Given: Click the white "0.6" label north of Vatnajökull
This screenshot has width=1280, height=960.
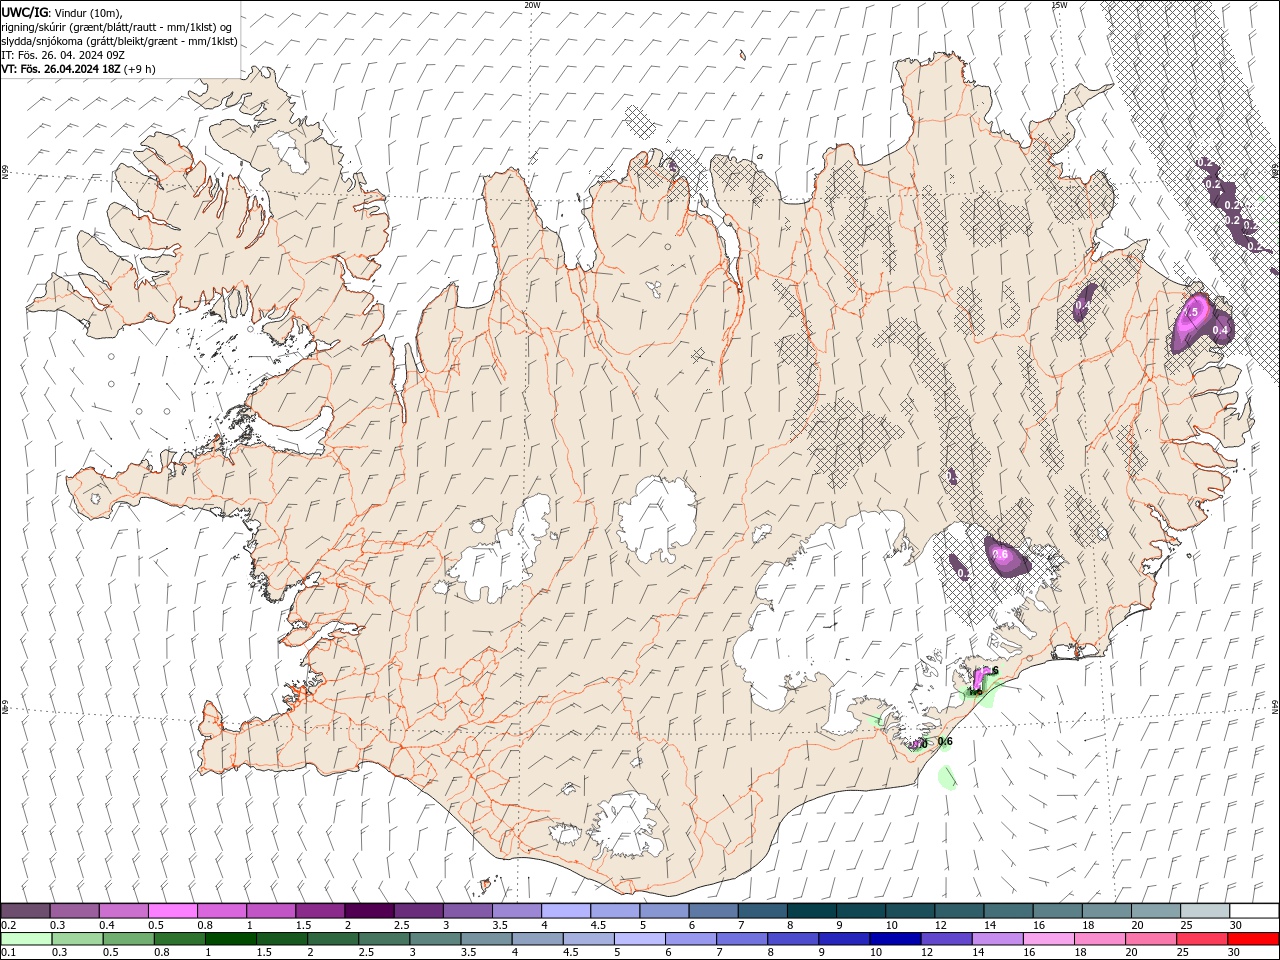Looking at the screenshot, I should tap(999, 553).
